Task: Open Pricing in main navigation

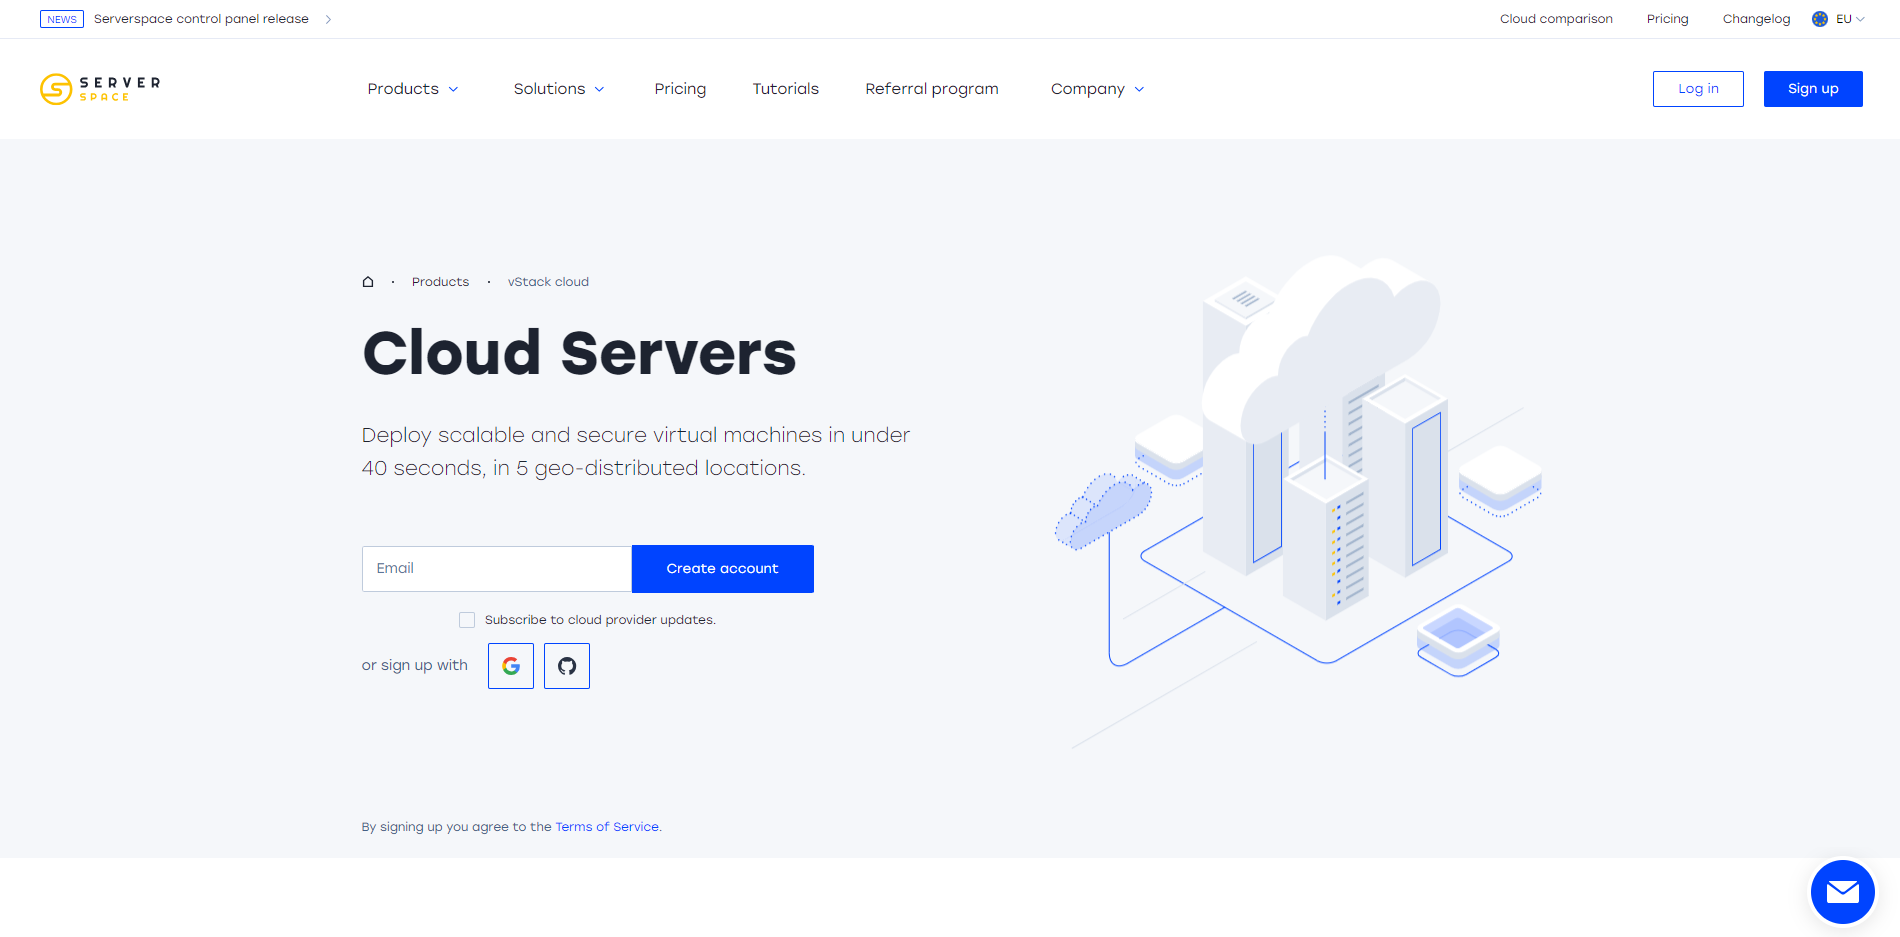Action: [x=680, y=89]
